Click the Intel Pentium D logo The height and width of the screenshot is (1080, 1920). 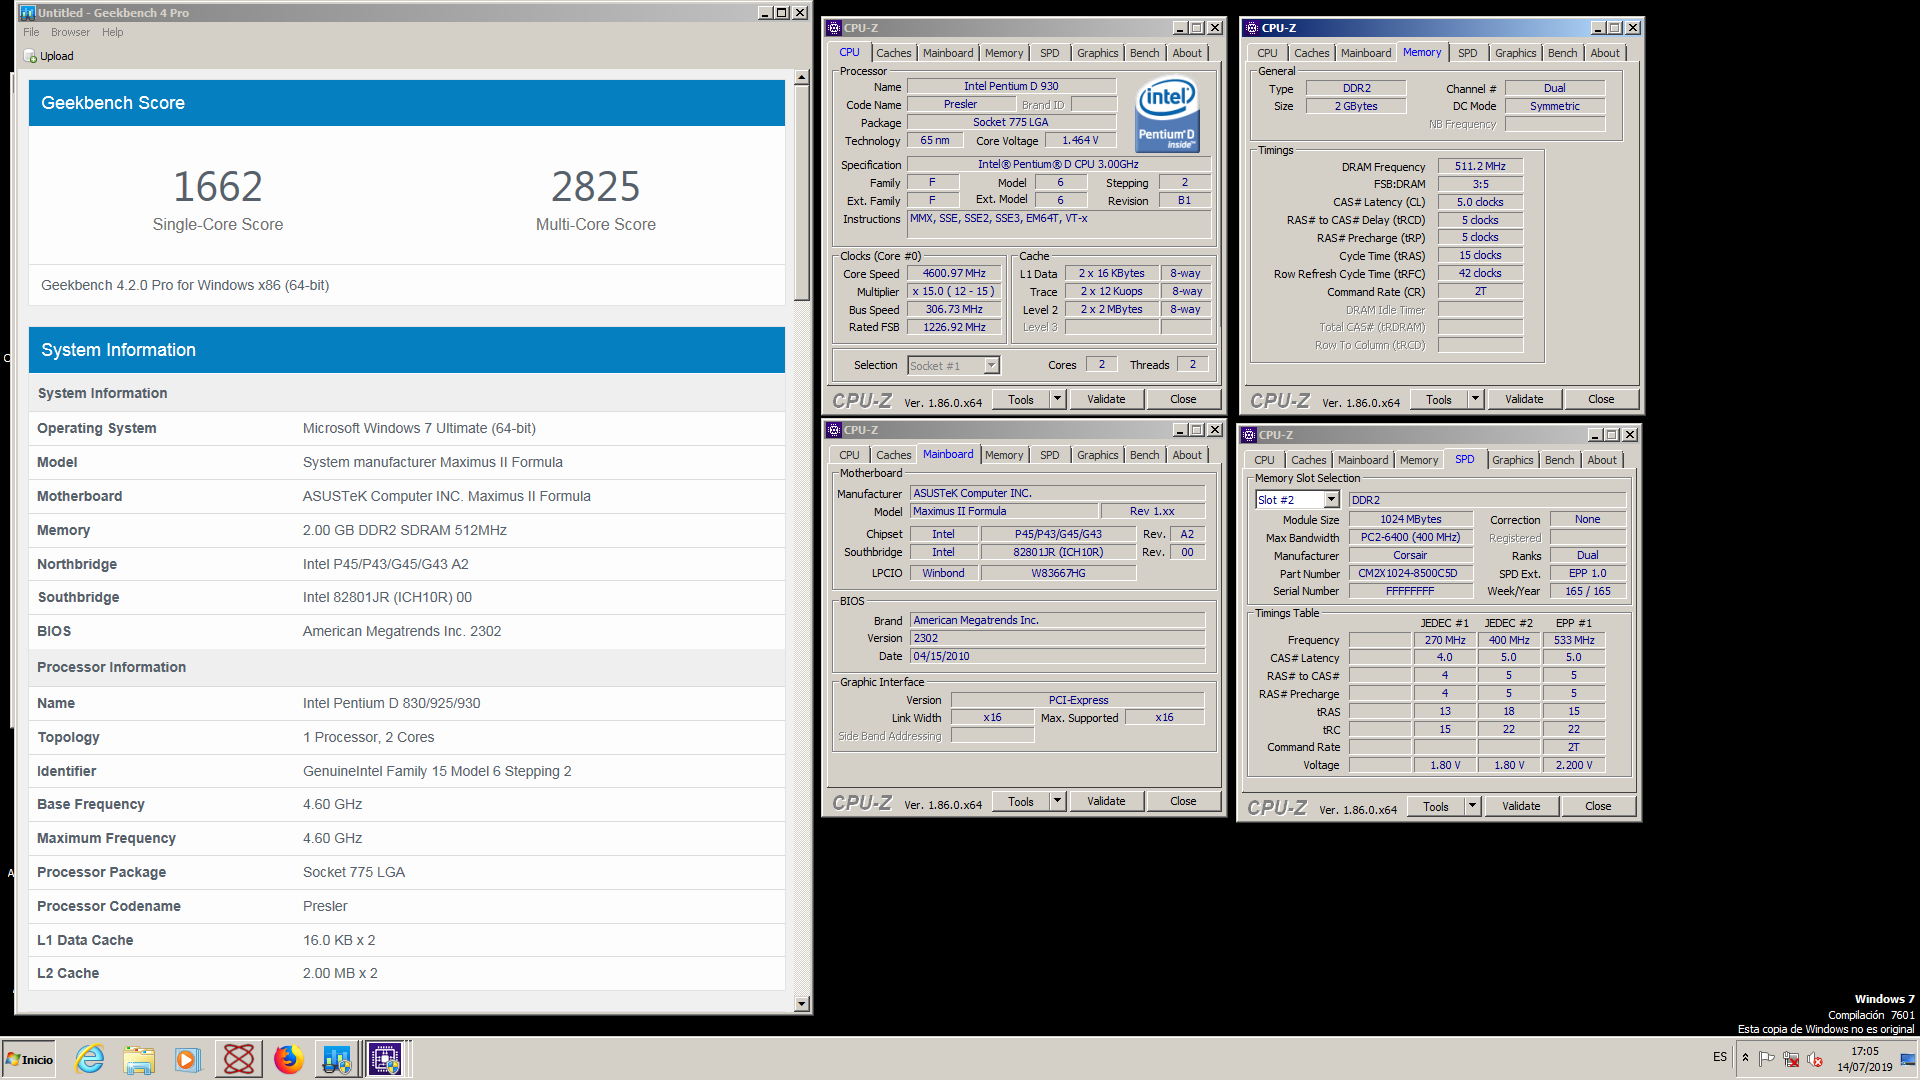tap(1167, 115)
